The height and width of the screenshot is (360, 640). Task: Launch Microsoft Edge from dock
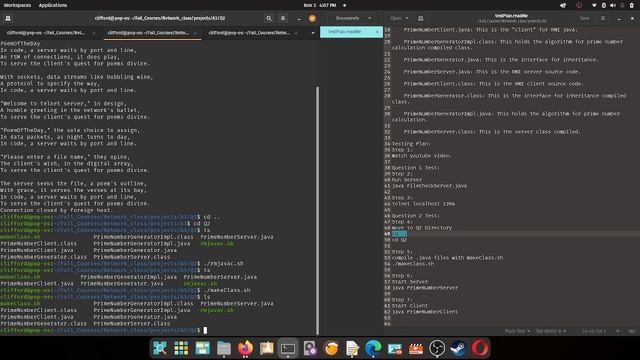point(373,348)
